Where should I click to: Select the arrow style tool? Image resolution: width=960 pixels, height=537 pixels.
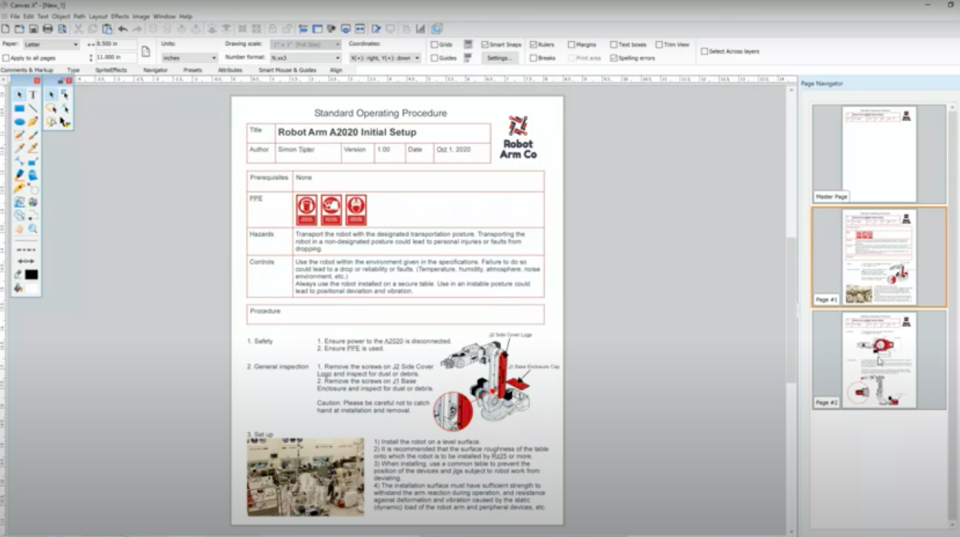(26, 261)
